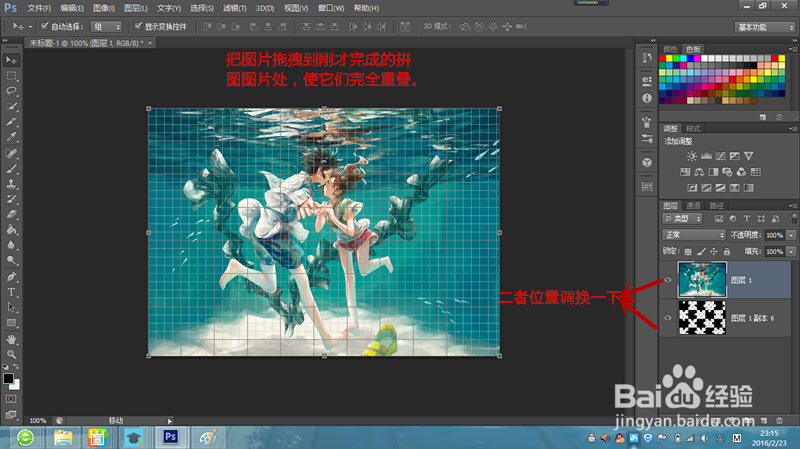Select the Eyedropper tool
Screen dimensions: 800x449
coord(11,137)
